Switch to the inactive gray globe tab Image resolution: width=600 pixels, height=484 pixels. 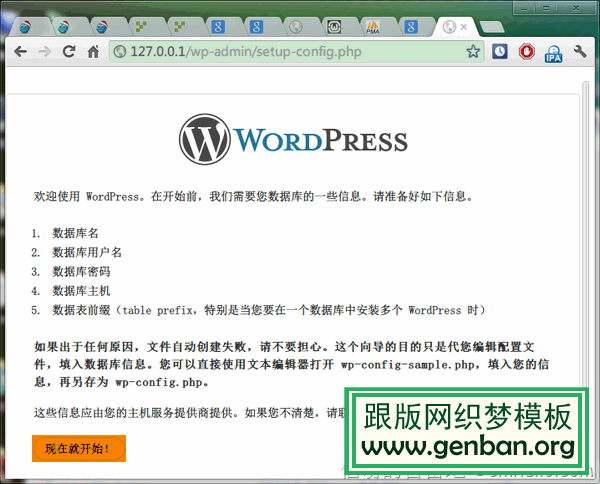click(295, 27)
